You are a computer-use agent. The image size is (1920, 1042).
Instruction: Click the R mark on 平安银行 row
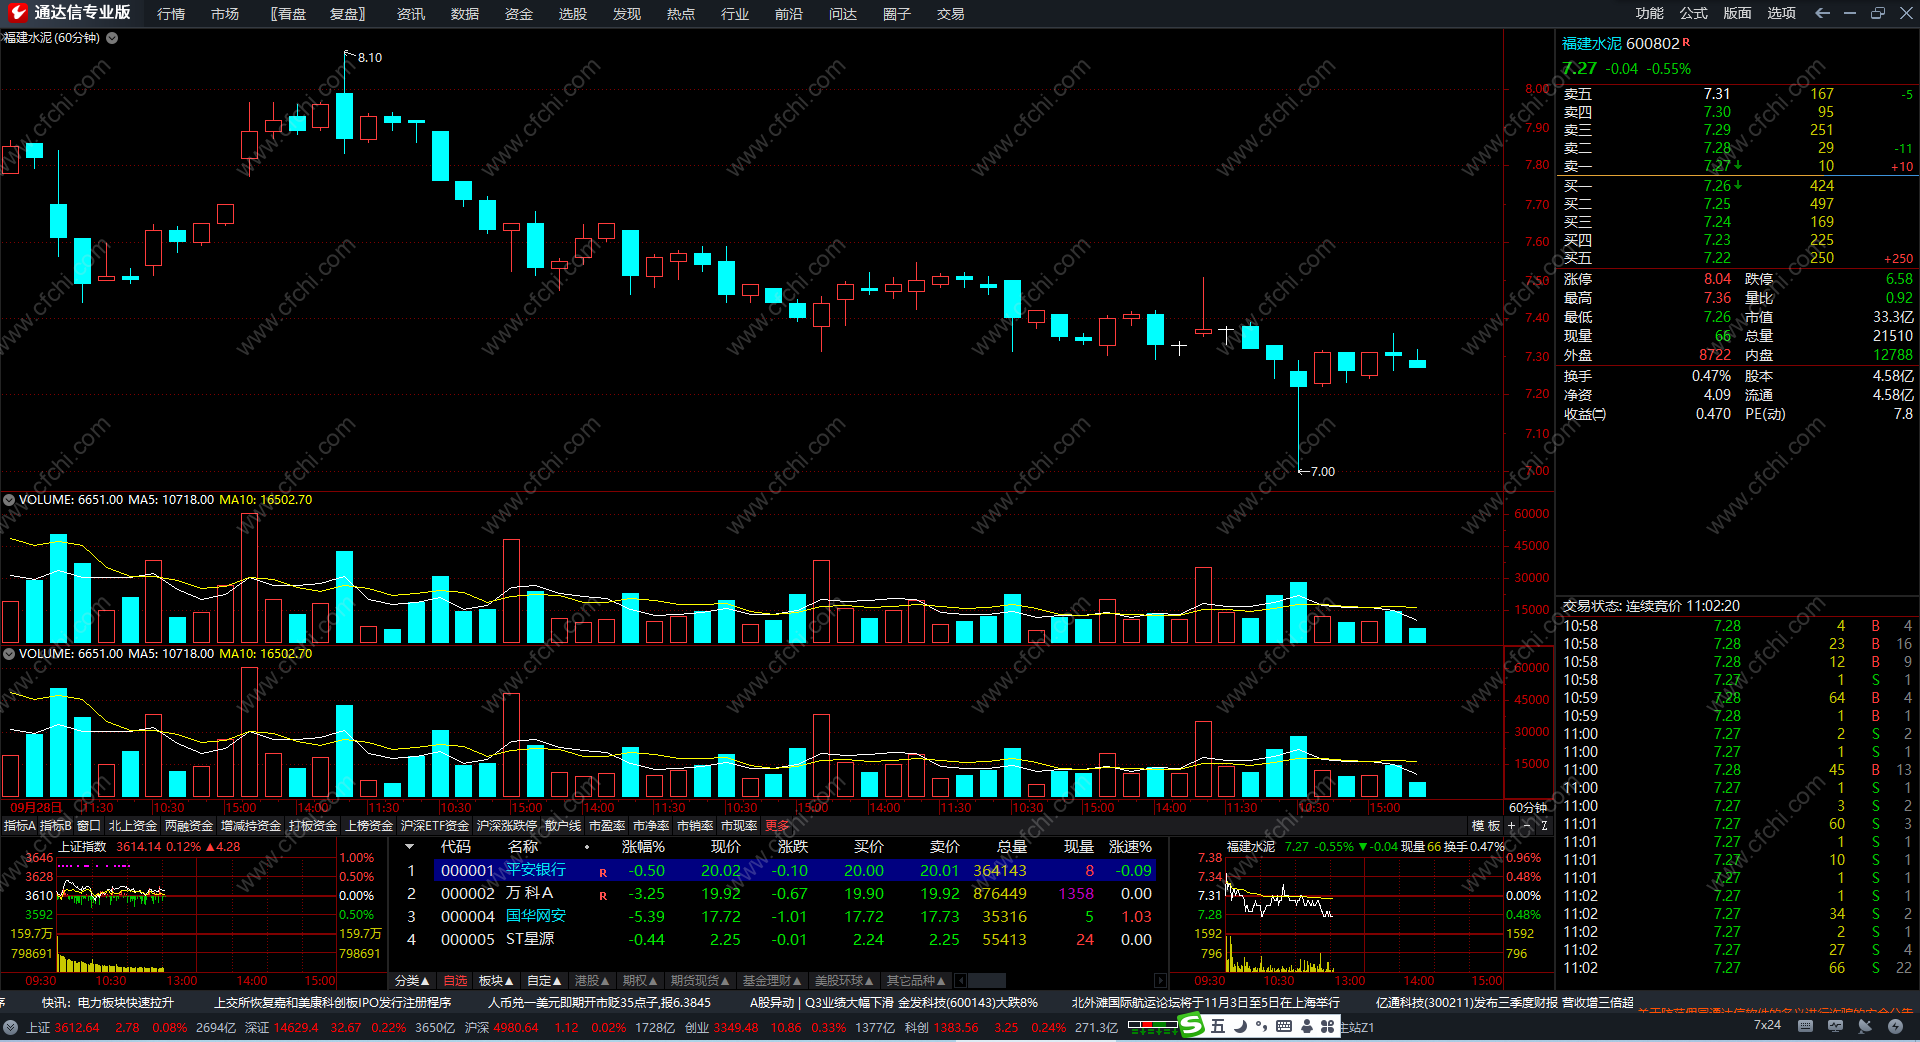click(x=603, y=873)
